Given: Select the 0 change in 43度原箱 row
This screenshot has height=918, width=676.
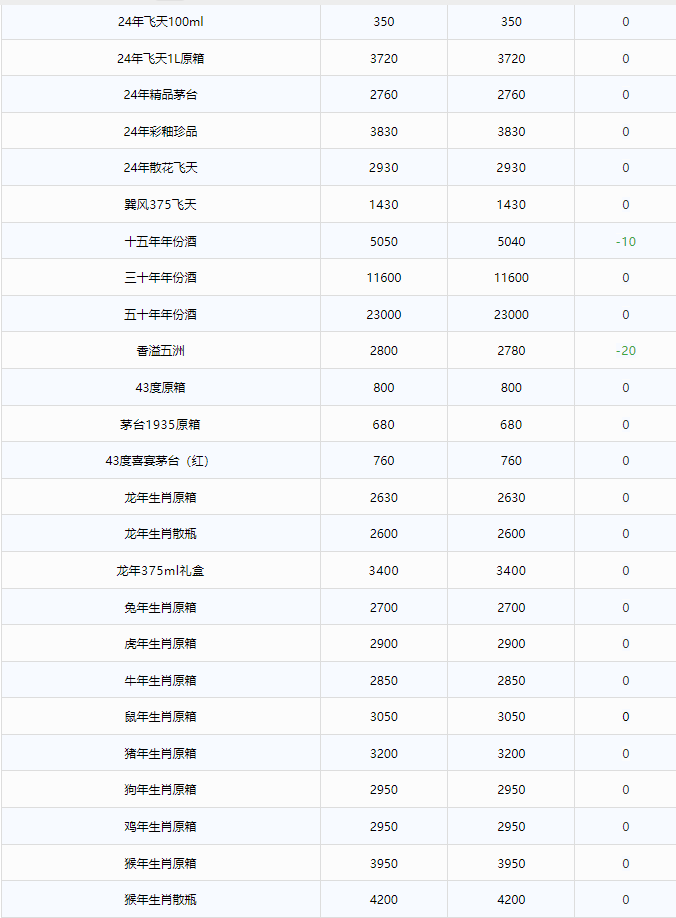Looking at the screenshot, I should [x=626, y=388].
